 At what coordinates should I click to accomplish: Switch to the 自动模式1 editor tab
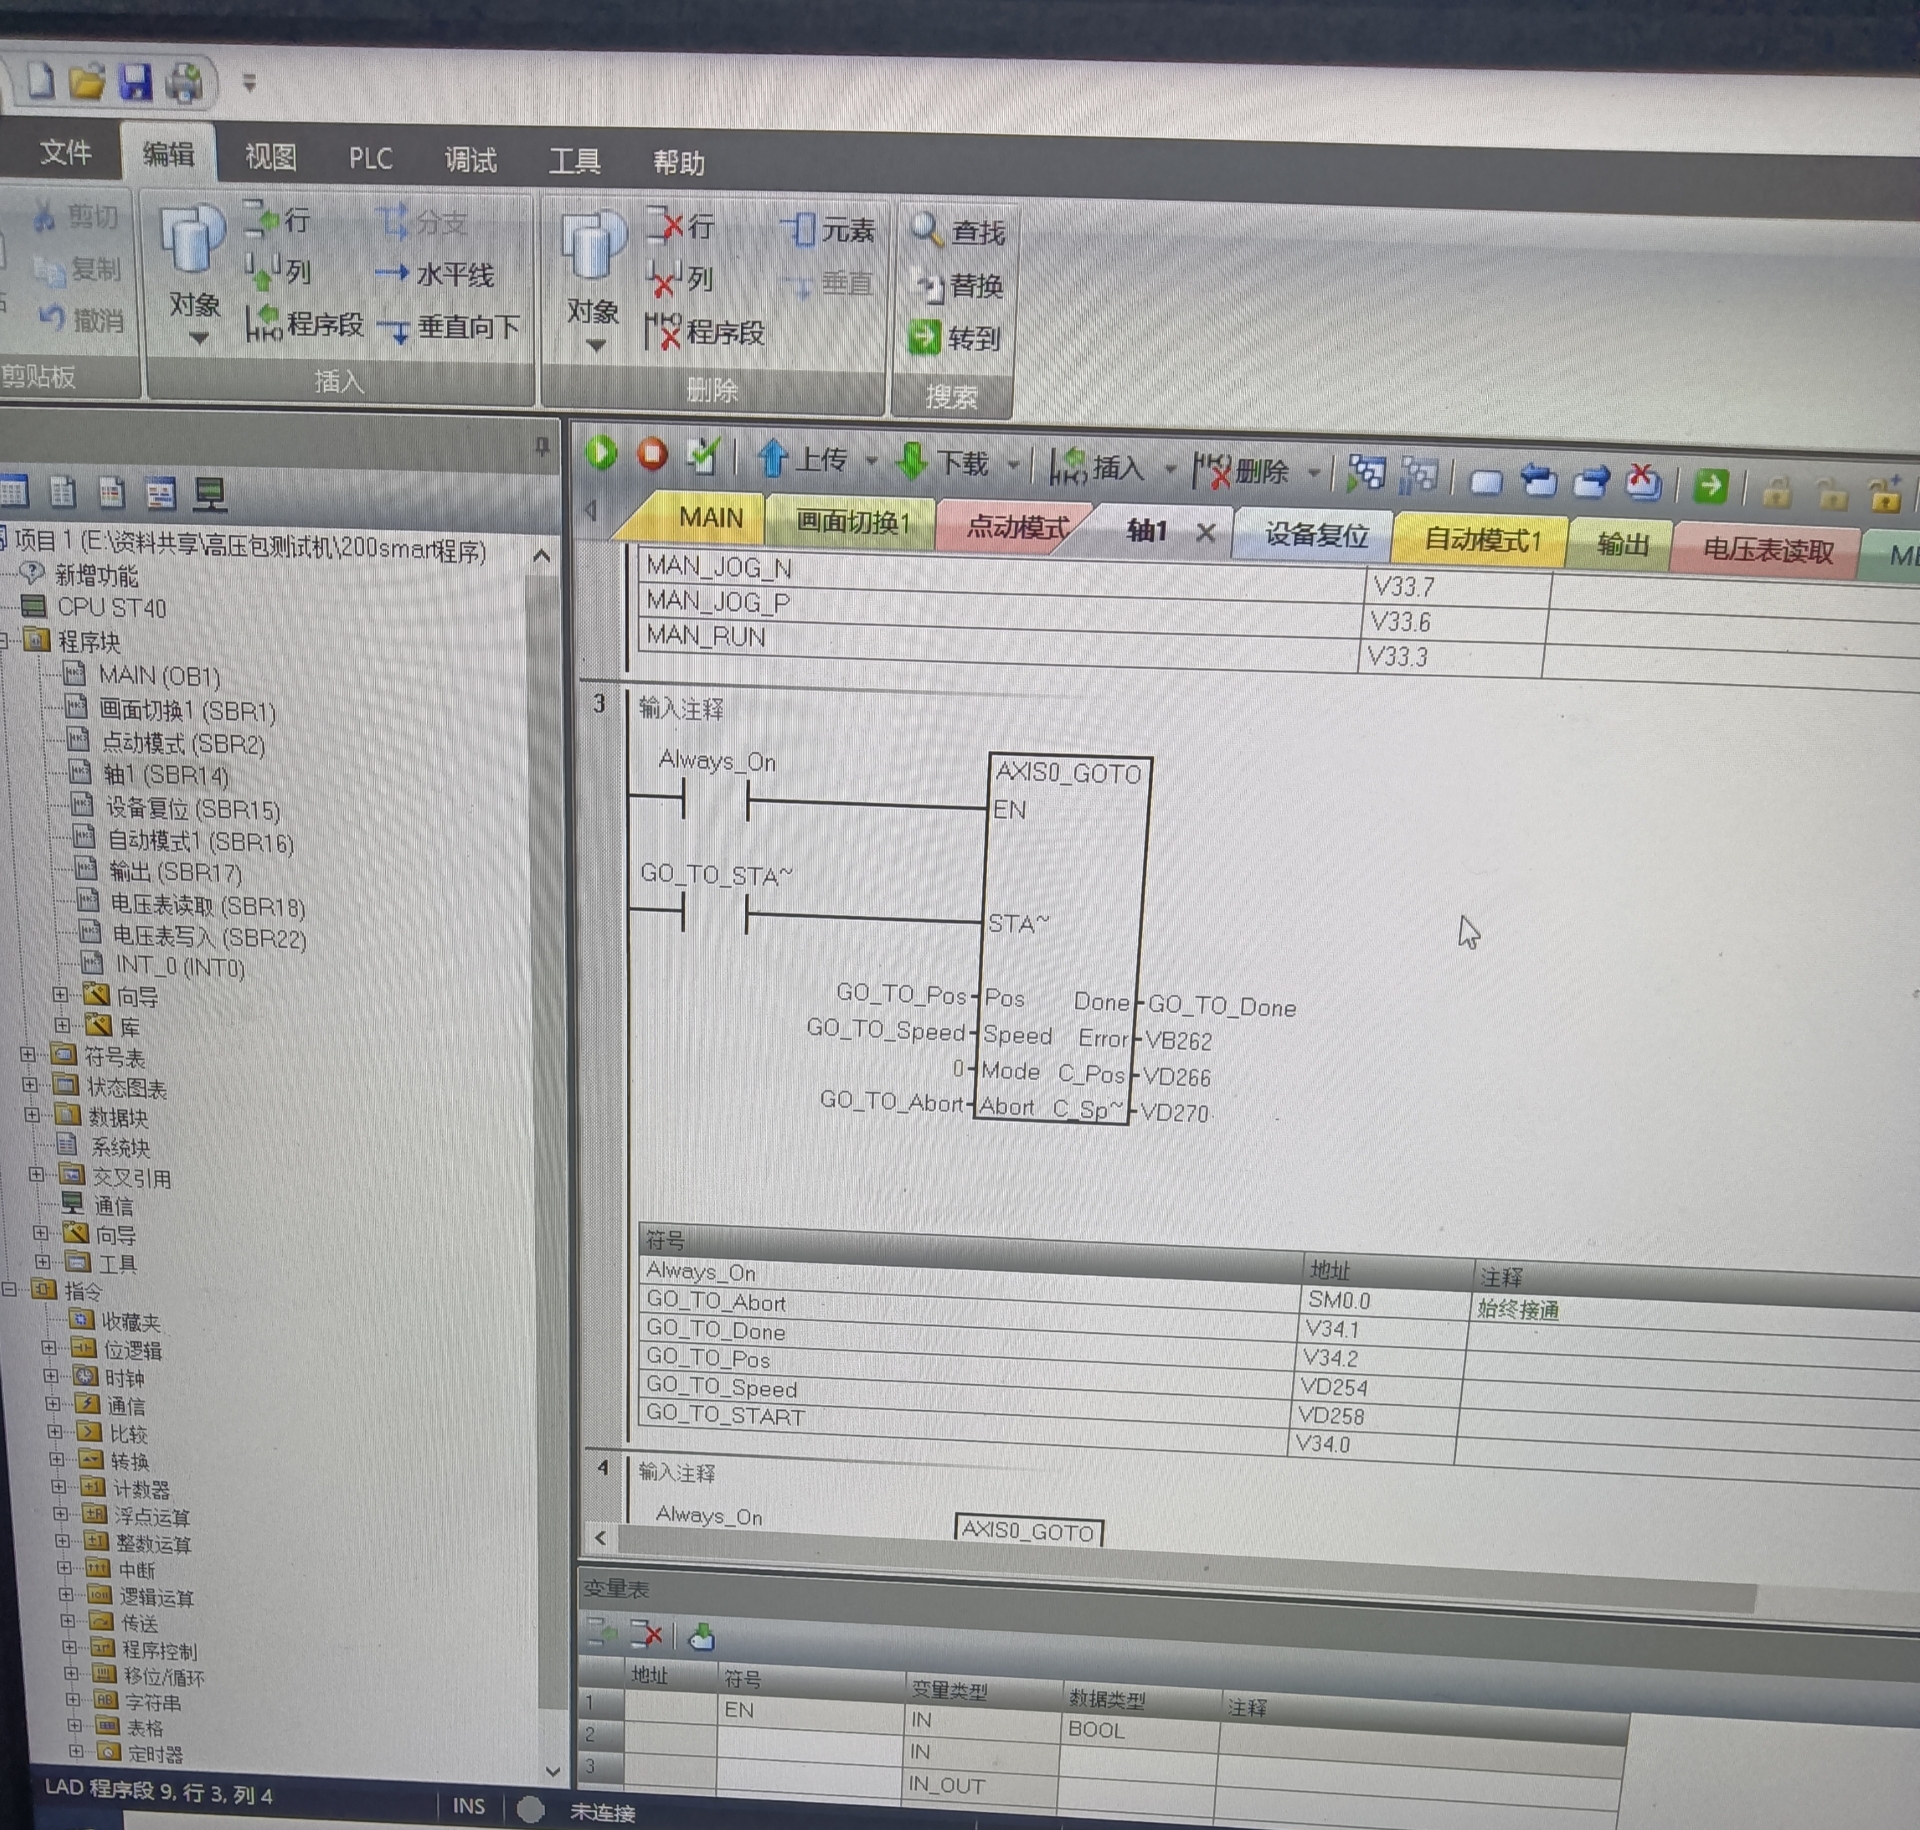pos(1481,540)
